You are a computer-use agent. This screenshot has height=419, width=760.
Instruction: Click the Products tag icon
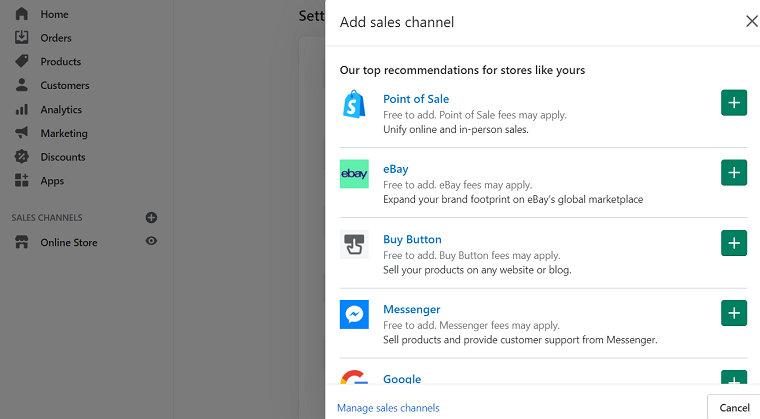[21, 61]
